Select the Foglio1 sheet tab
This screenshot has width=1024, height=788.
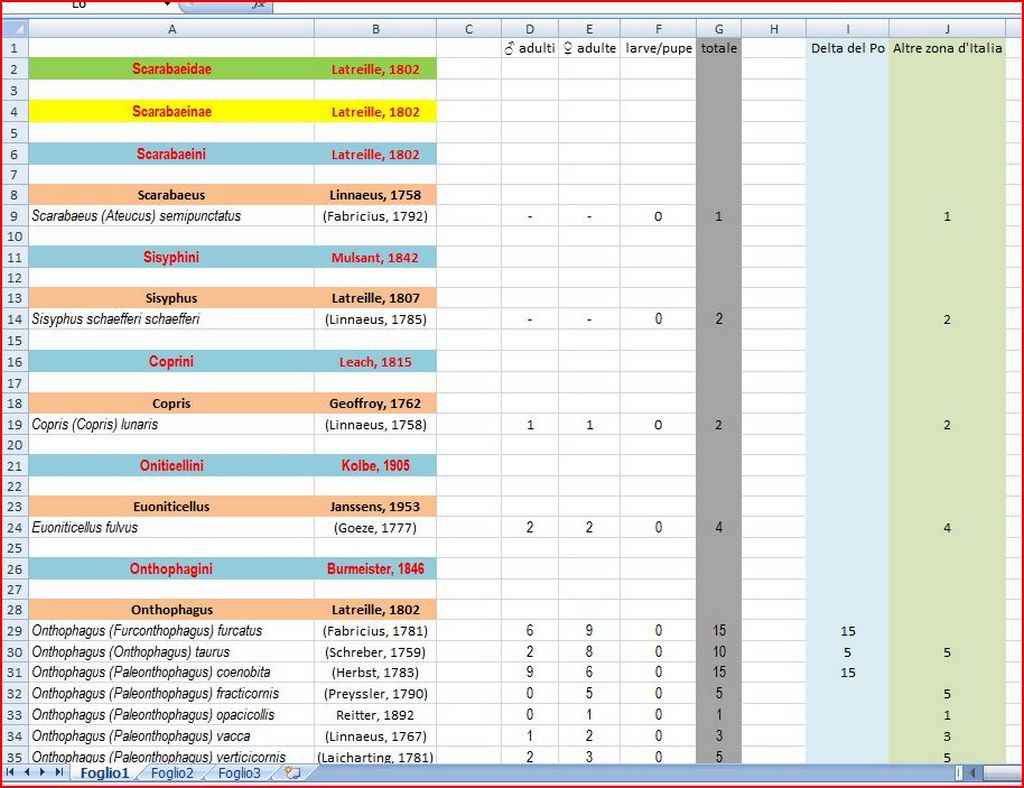tap(104, 773)
